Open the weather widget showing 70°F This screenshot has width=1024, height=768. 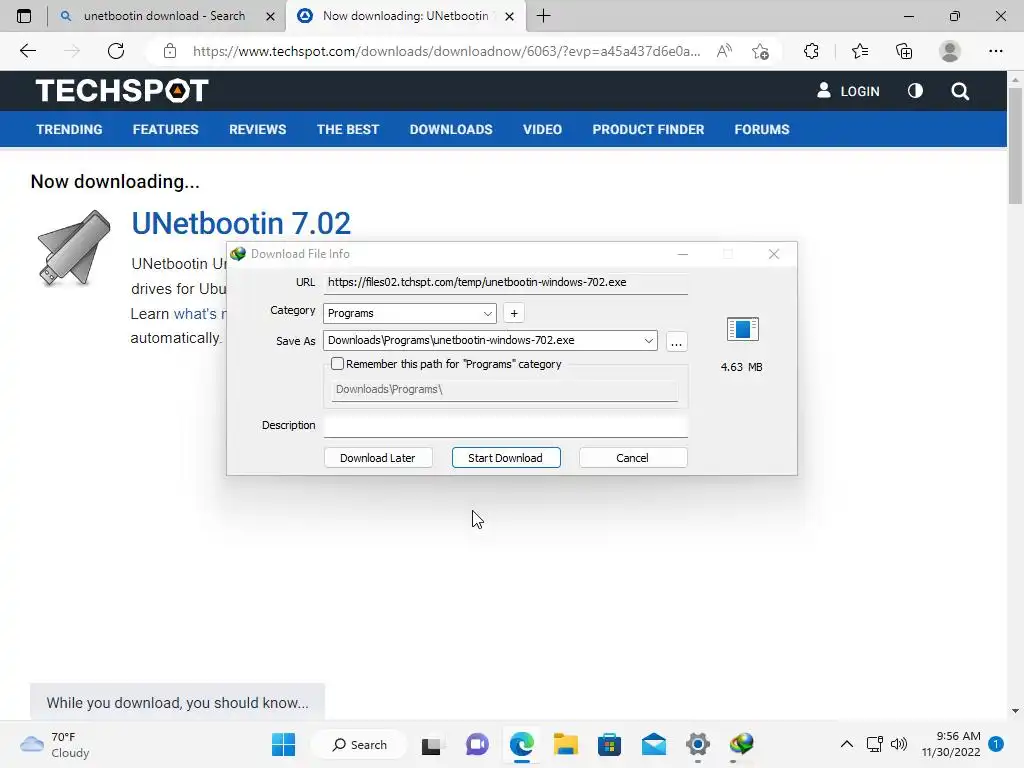pos(55,744)
